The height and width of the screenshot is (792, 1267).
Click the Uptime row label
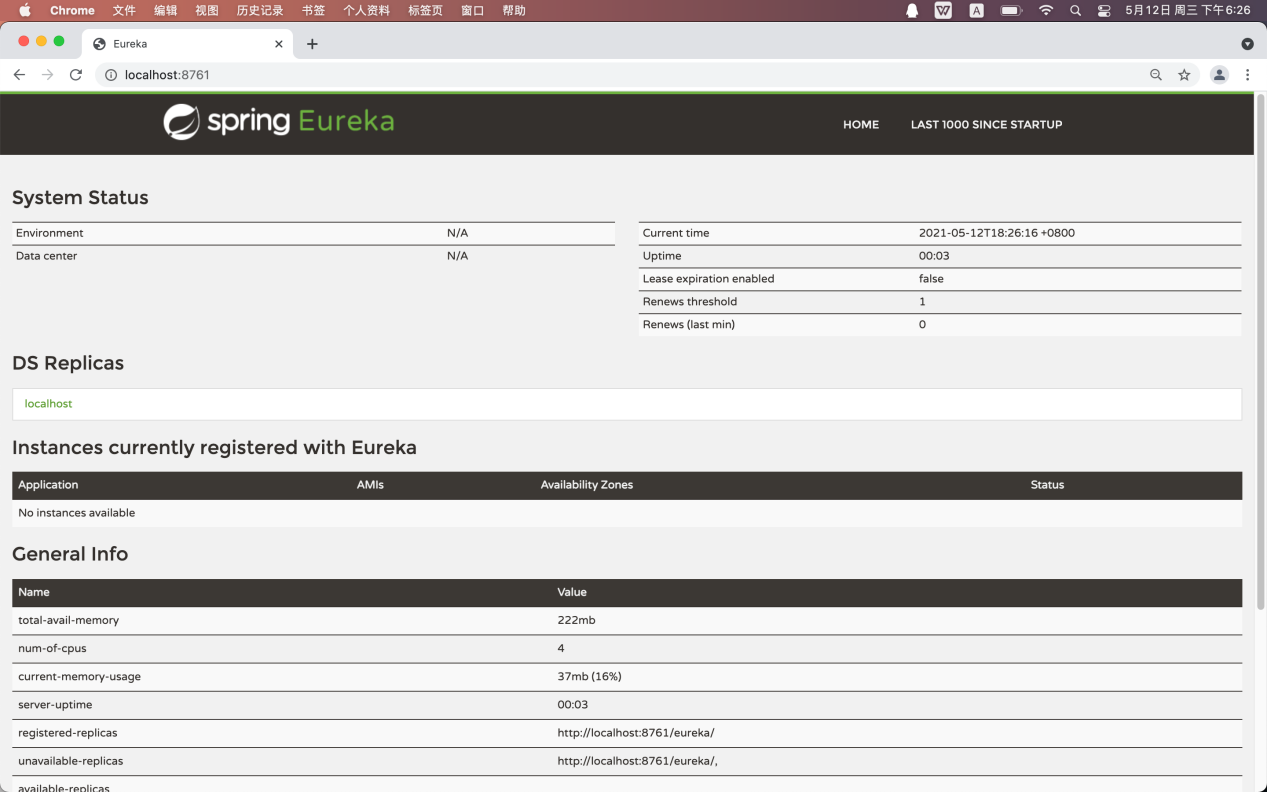point(662,256)
